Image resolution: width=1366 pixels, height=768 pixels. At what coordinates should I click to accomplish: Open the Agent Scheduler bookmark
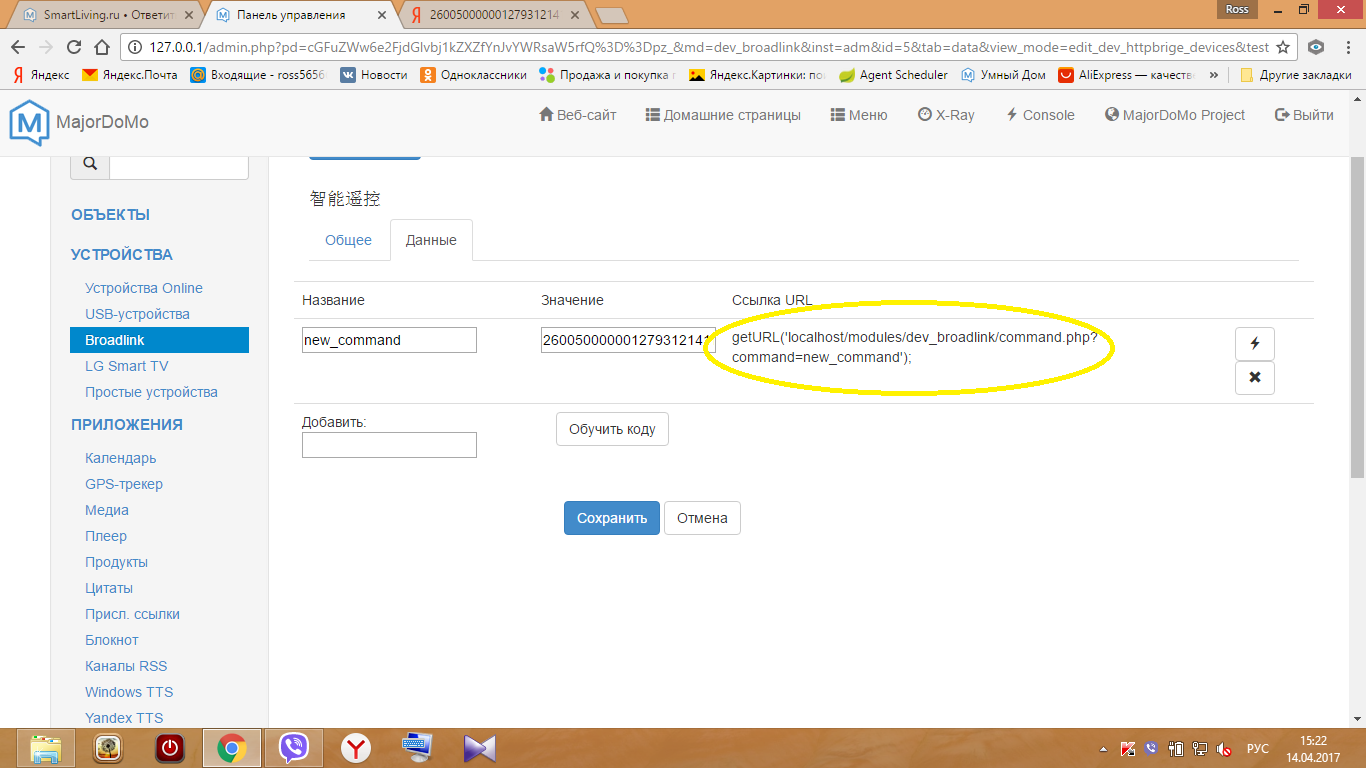(893, 75)
